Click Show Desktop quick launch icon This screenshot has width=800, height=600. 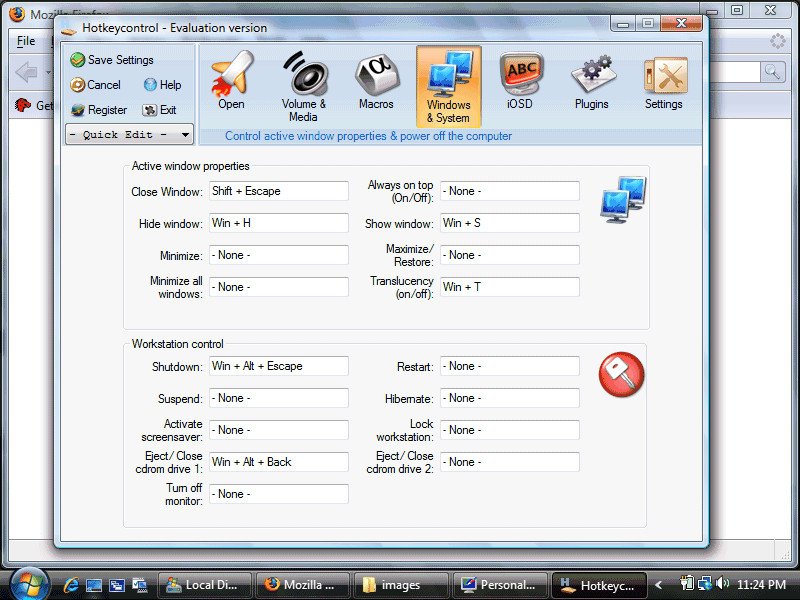94,585
